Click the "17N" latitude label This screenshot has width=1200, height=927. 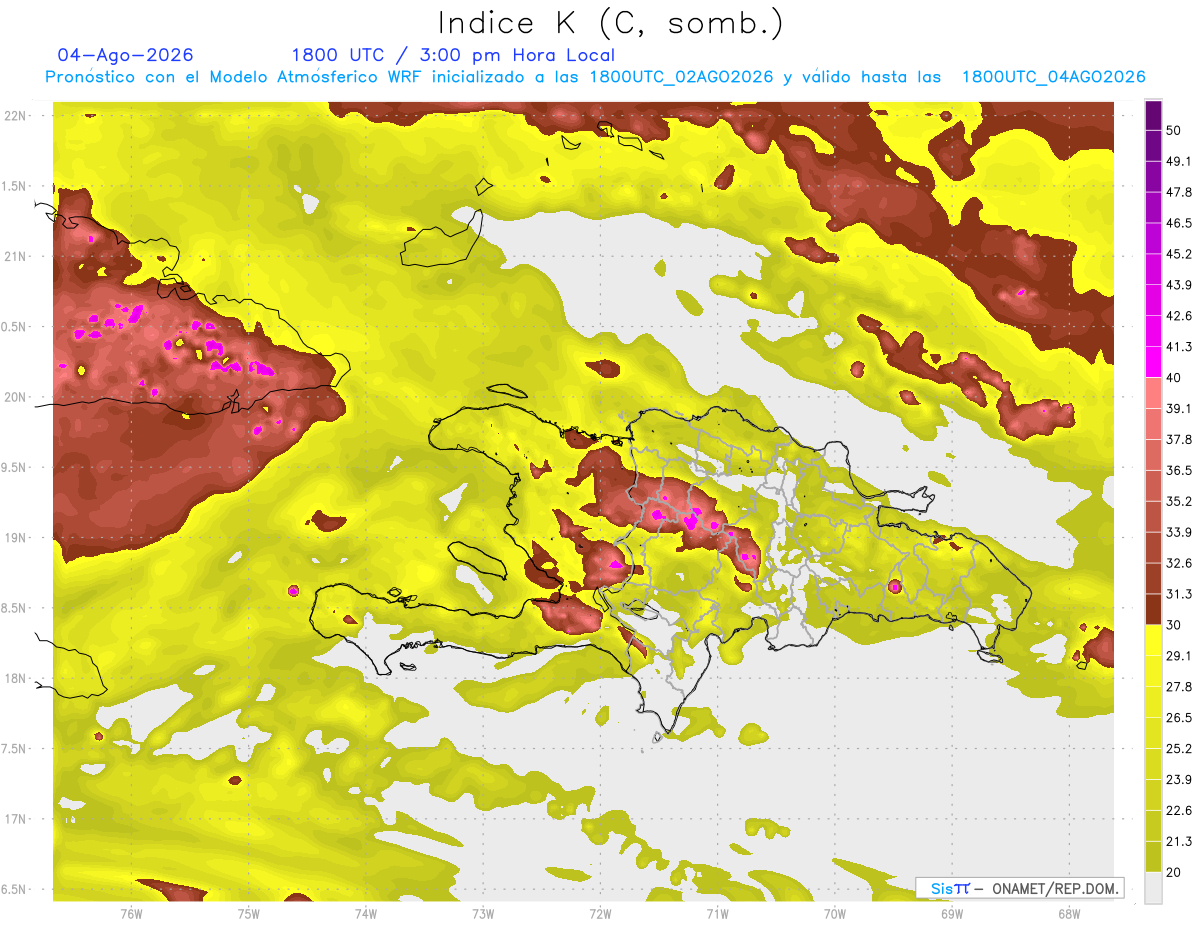17,819
